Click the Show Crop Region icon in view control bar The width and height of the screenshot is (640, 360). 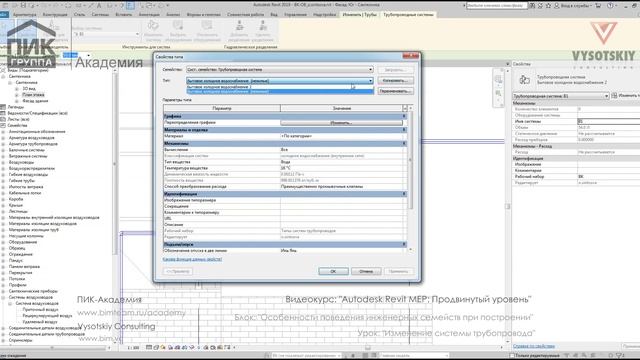[x=184, y=347]
